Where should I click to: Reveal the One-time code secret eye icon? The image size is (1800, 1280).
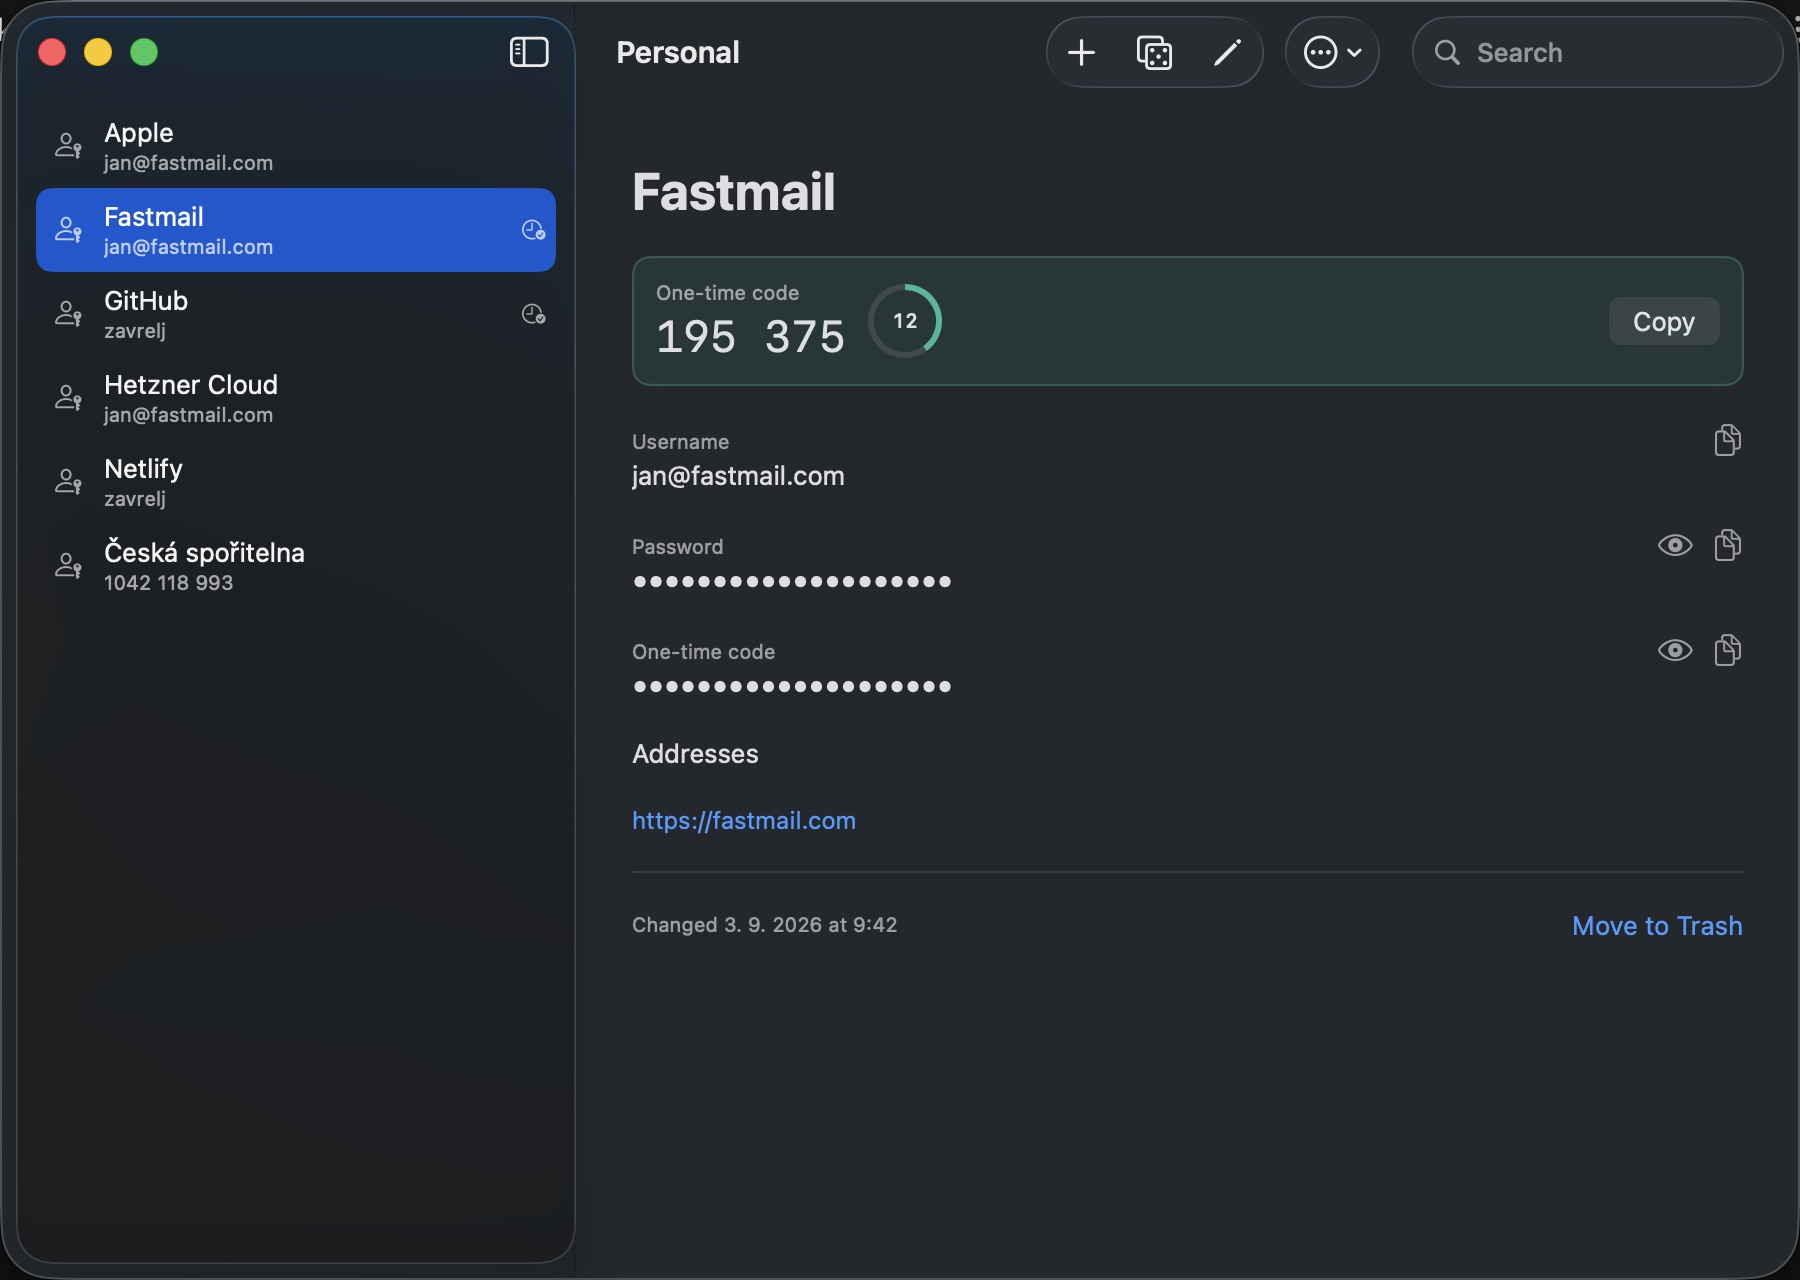[x=1675, y=650]
